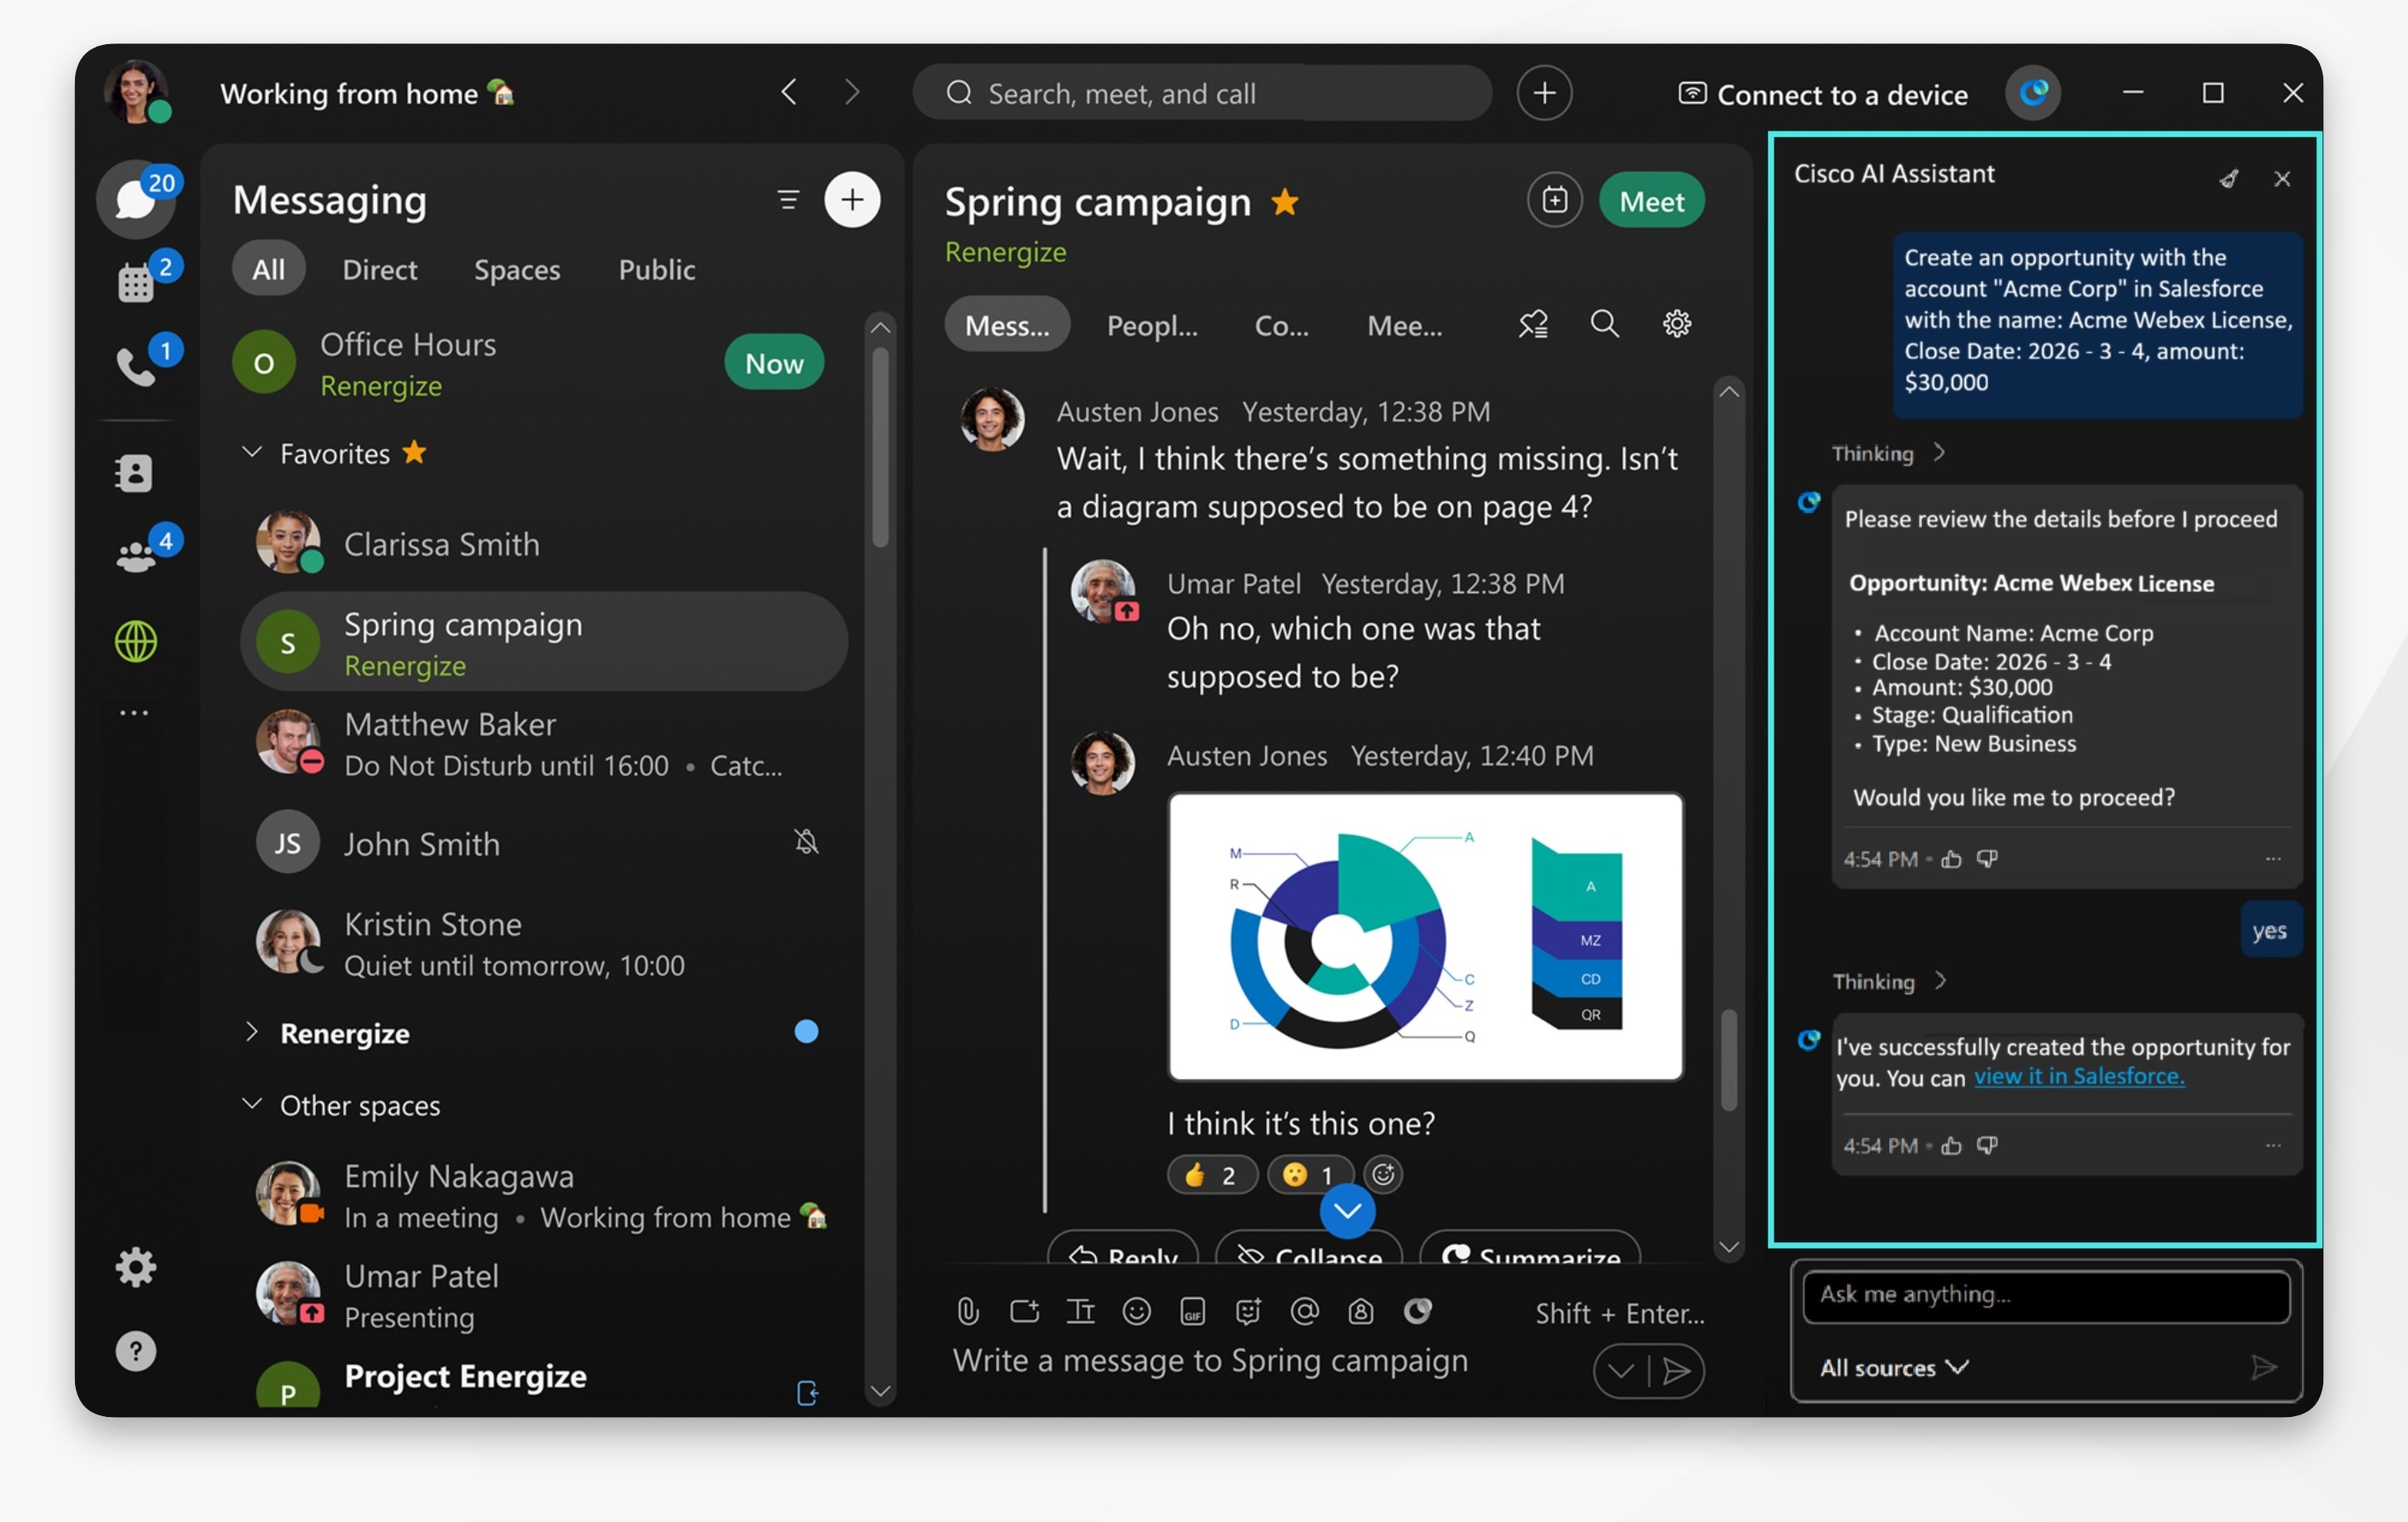Search within the Spring campaign space
Image resolution: width=2408 pixels, height=1522 pixels.
pos(1604,323)
